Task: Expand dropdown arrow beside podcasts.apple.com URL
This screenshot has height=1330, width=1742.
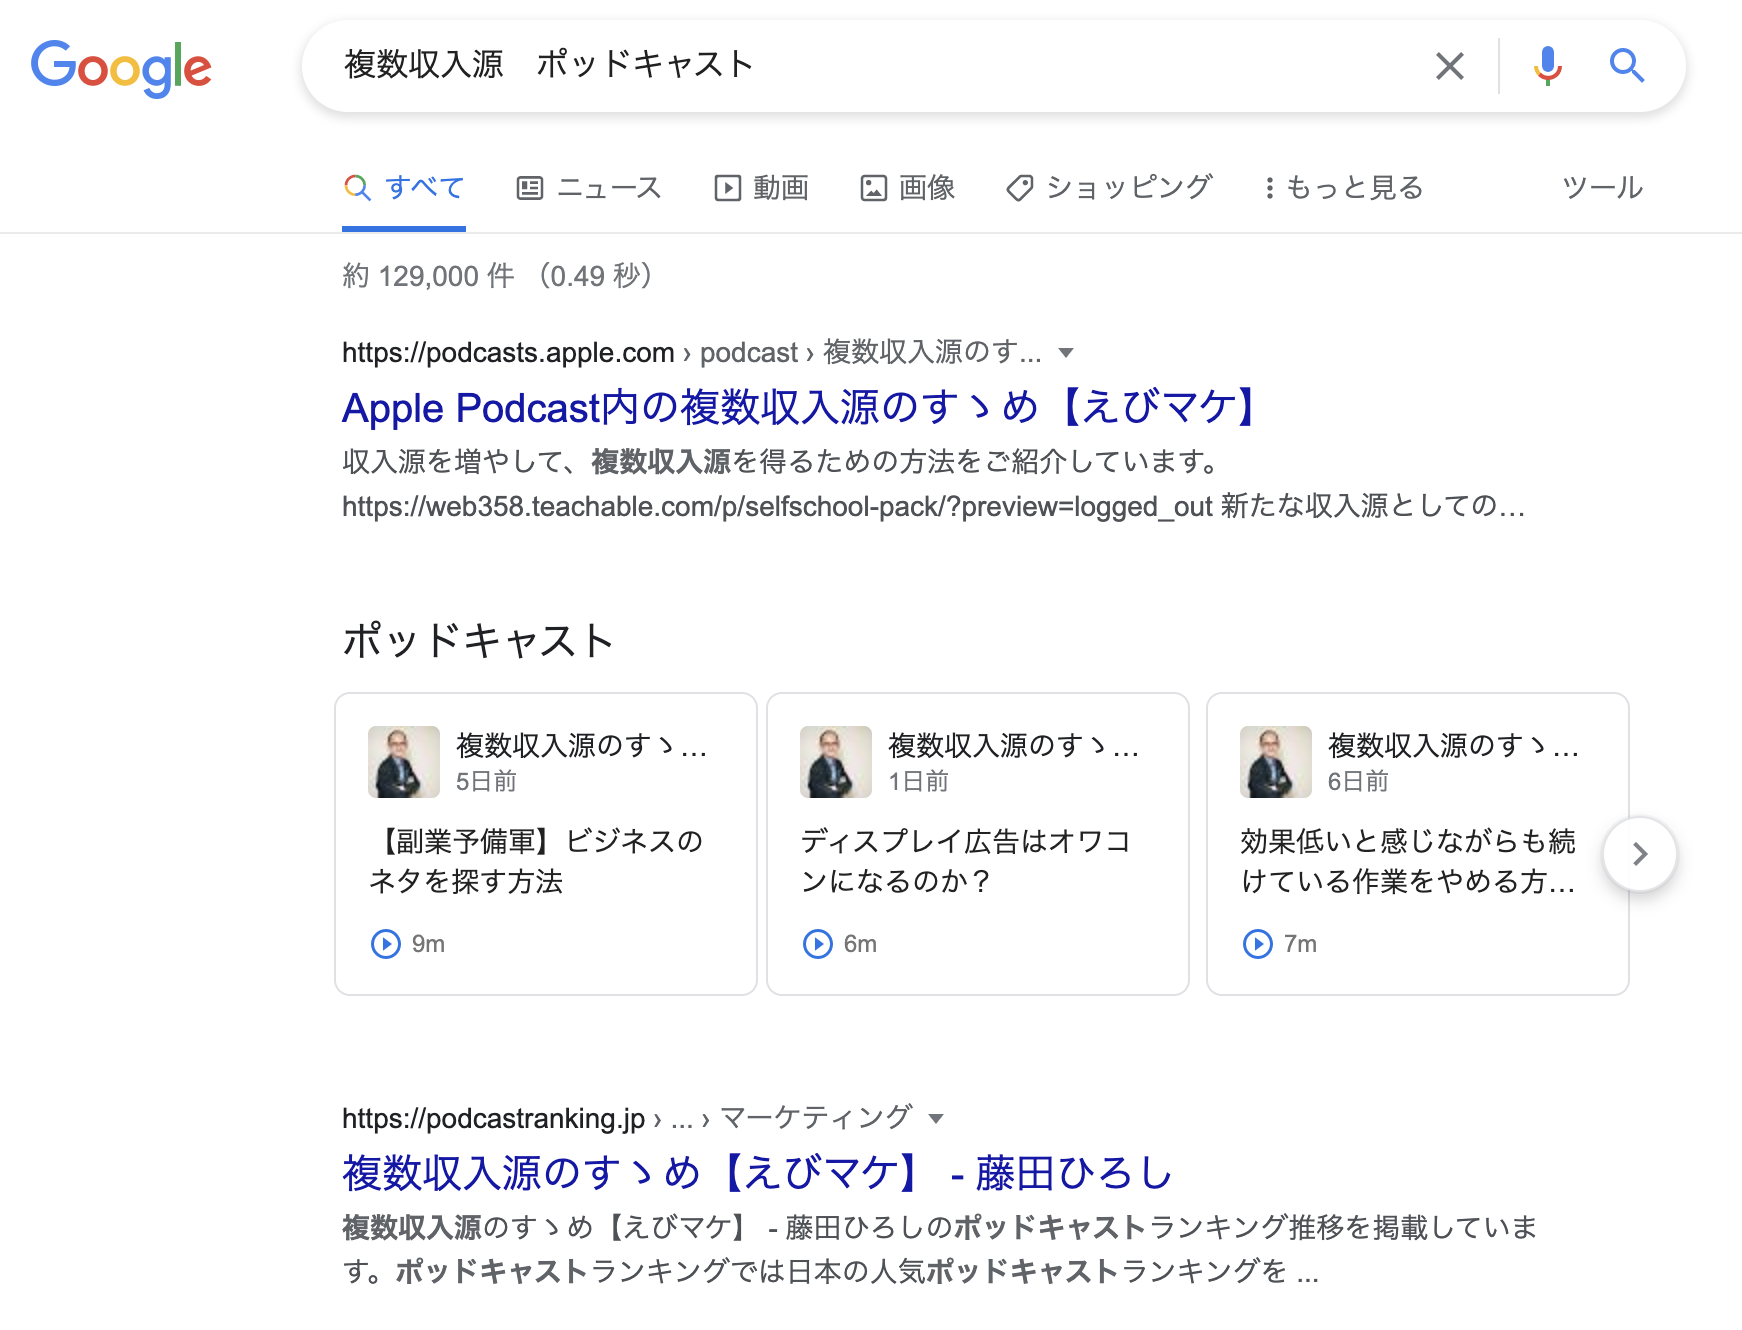Action: (1066, 352)
